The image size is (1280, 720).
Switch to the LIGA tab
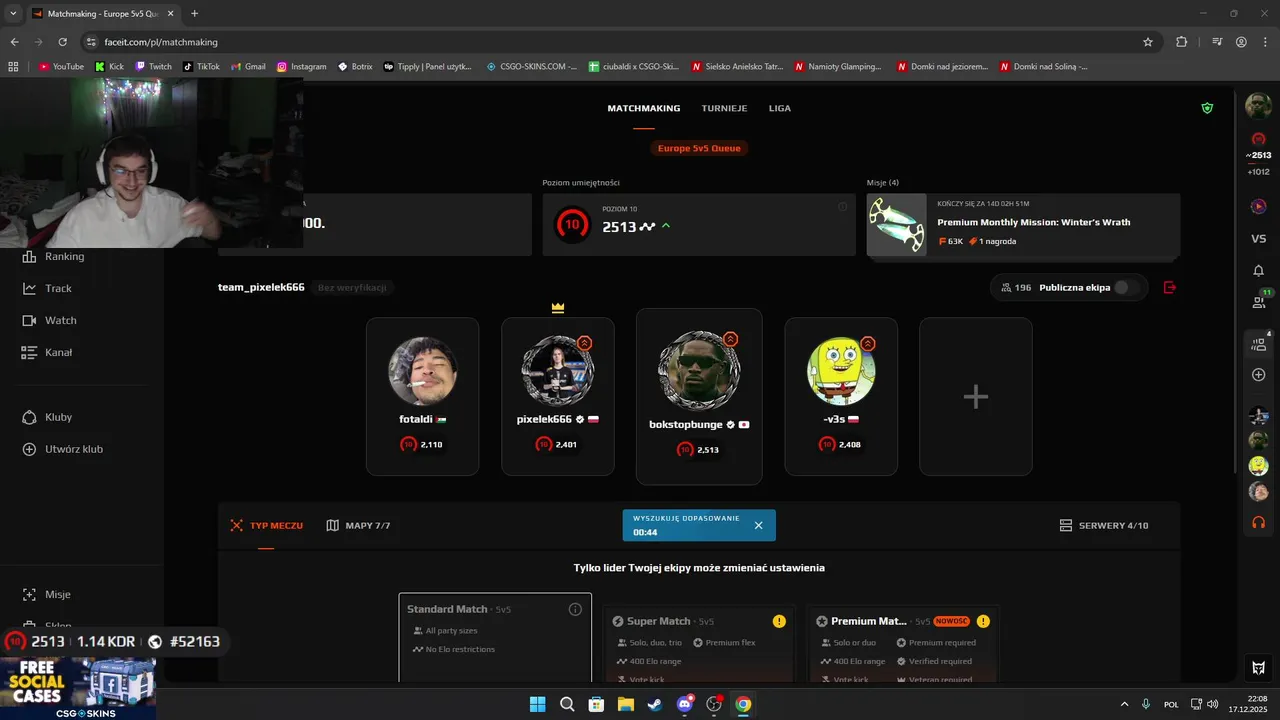(780, 108)
